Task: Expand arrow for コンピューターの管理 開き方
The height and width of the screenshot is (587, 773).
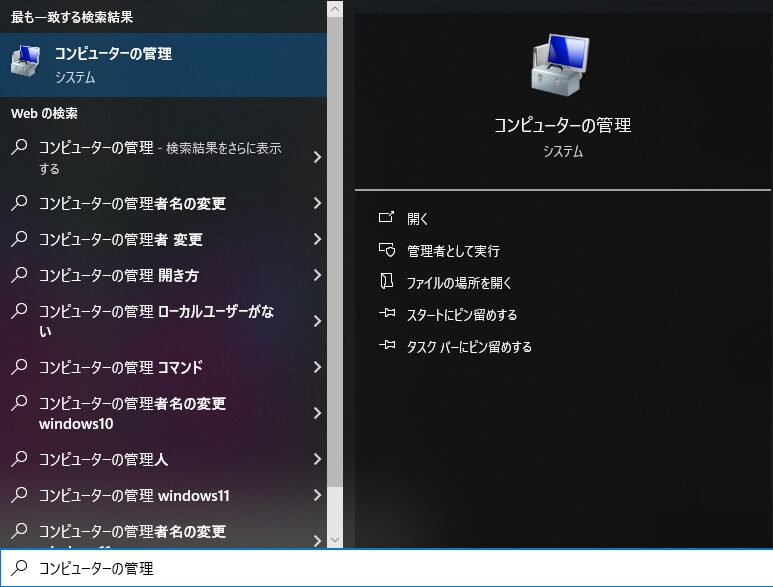Action: click(x=317, y=275)
